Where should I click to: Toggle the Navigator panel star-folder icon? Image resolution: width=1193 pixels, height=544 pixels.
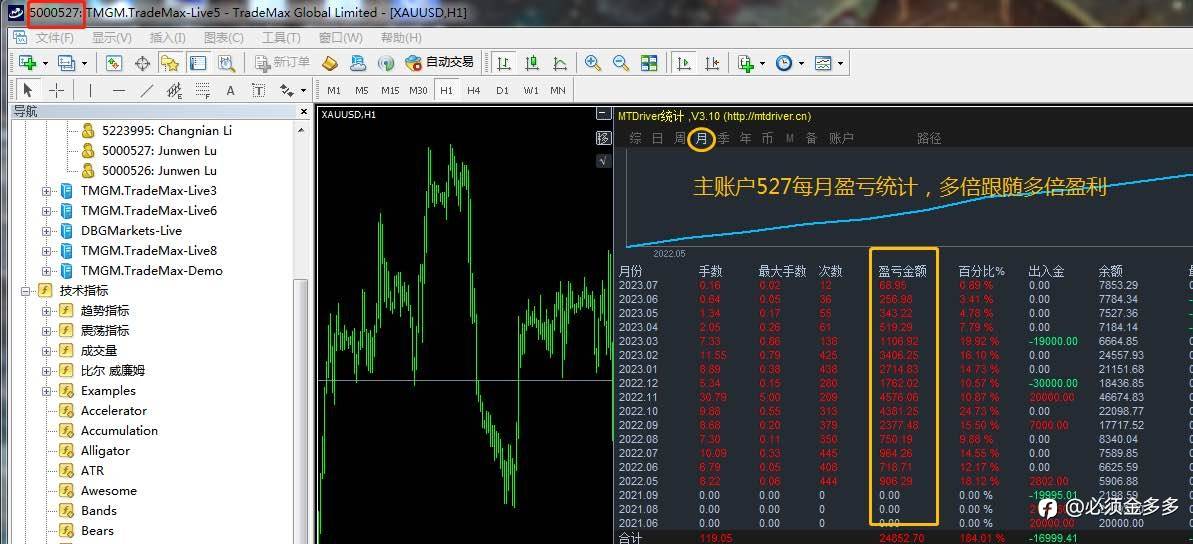(170, 63)
